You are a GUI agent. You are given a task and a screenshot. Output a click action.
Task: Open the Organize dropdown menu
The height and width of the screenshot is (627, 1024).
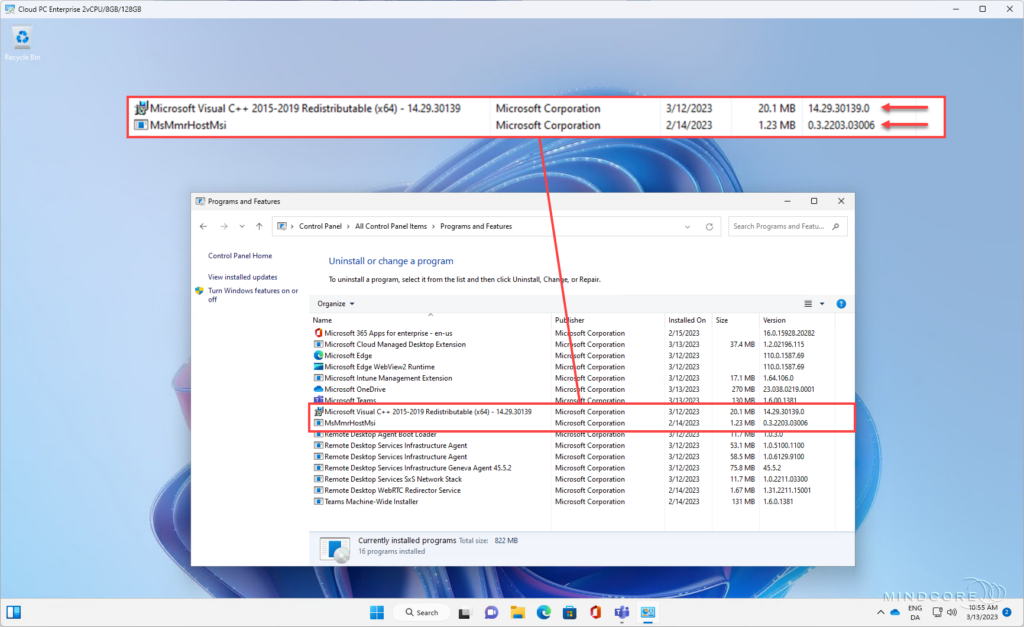click(336, 303)
